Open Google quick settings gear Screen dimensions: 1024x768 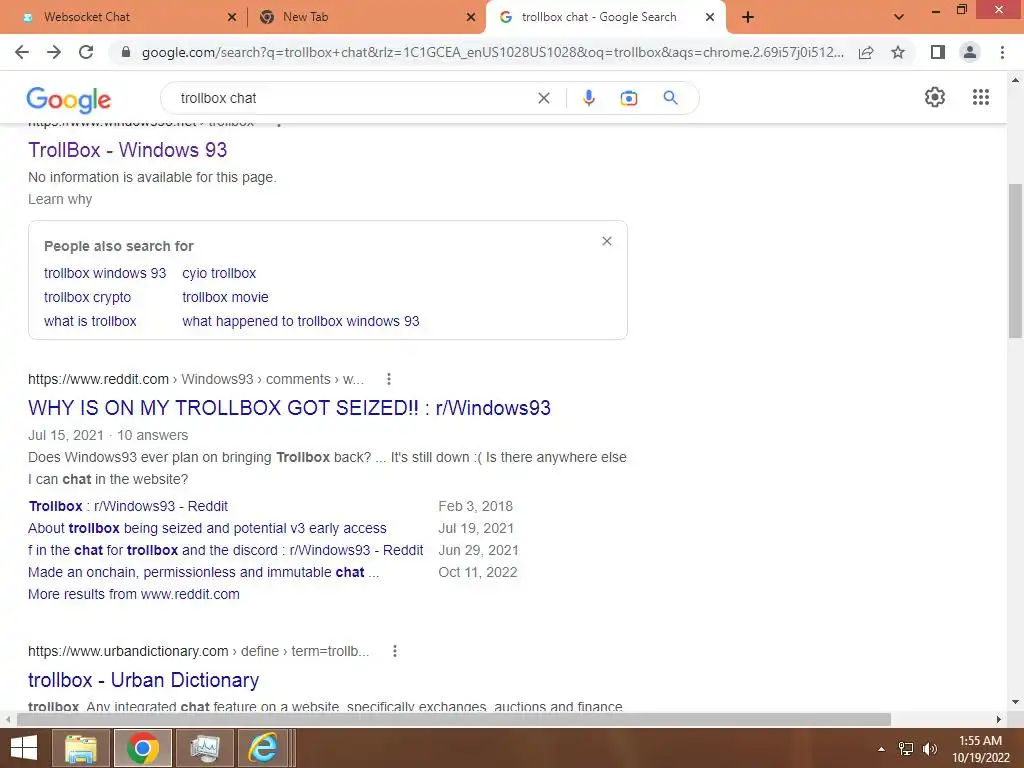[935, 97]
